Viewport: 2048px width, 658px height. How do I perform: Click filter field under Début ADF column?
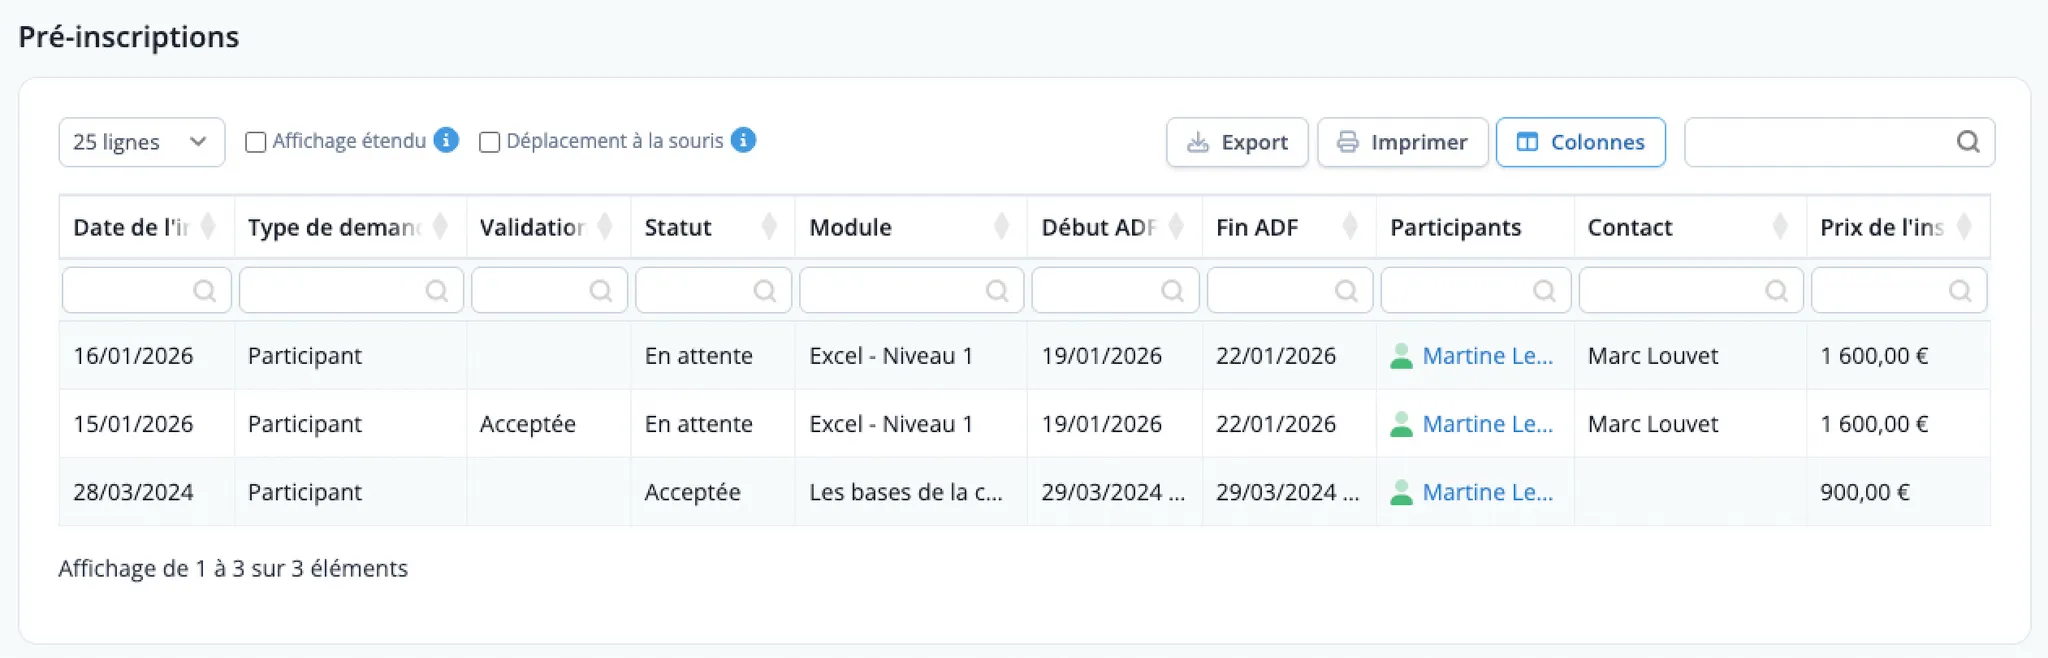click(1116, 290)
